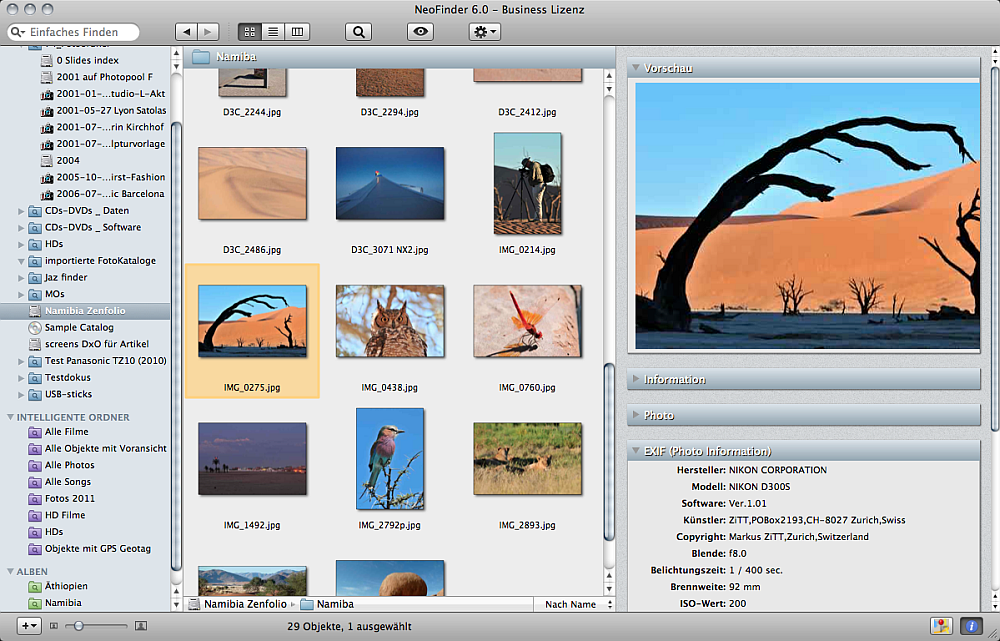
Task: Open the plus add menu
Action: 29,625
